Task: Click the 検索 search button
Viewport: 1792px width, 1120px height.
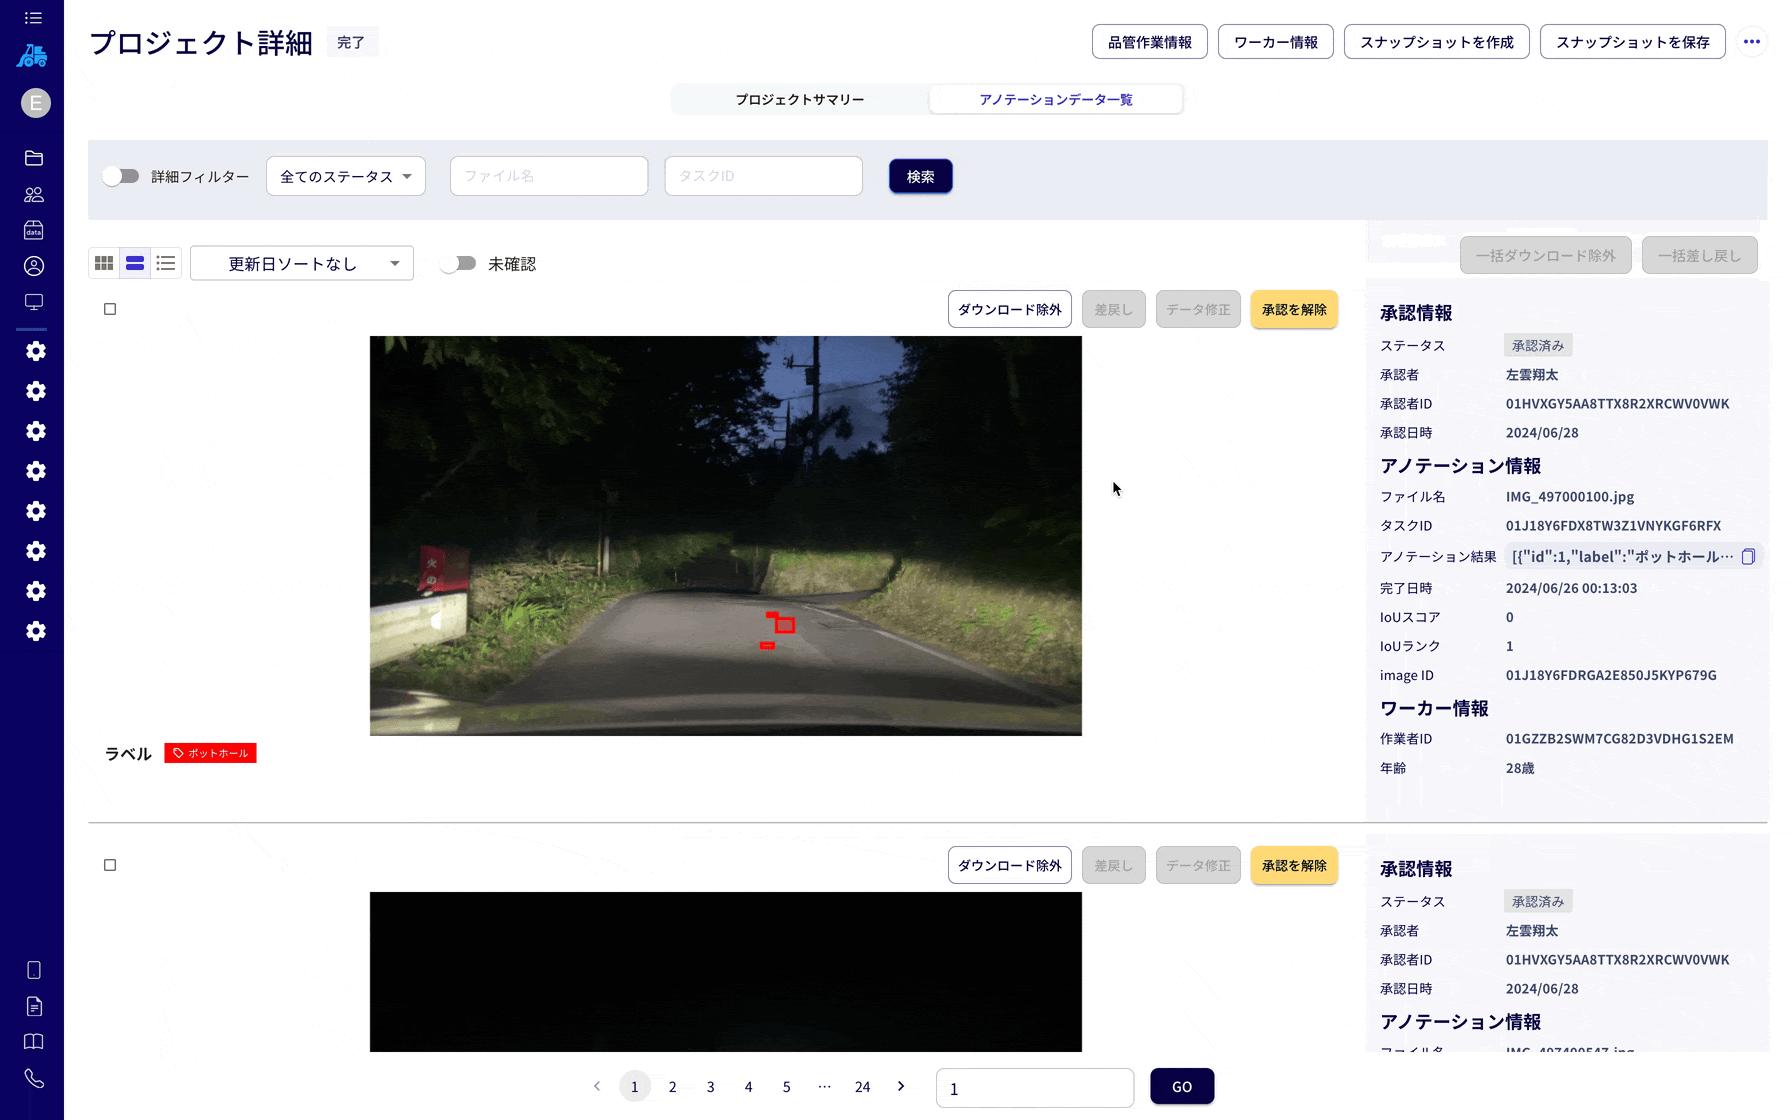Action: [920, 177]
